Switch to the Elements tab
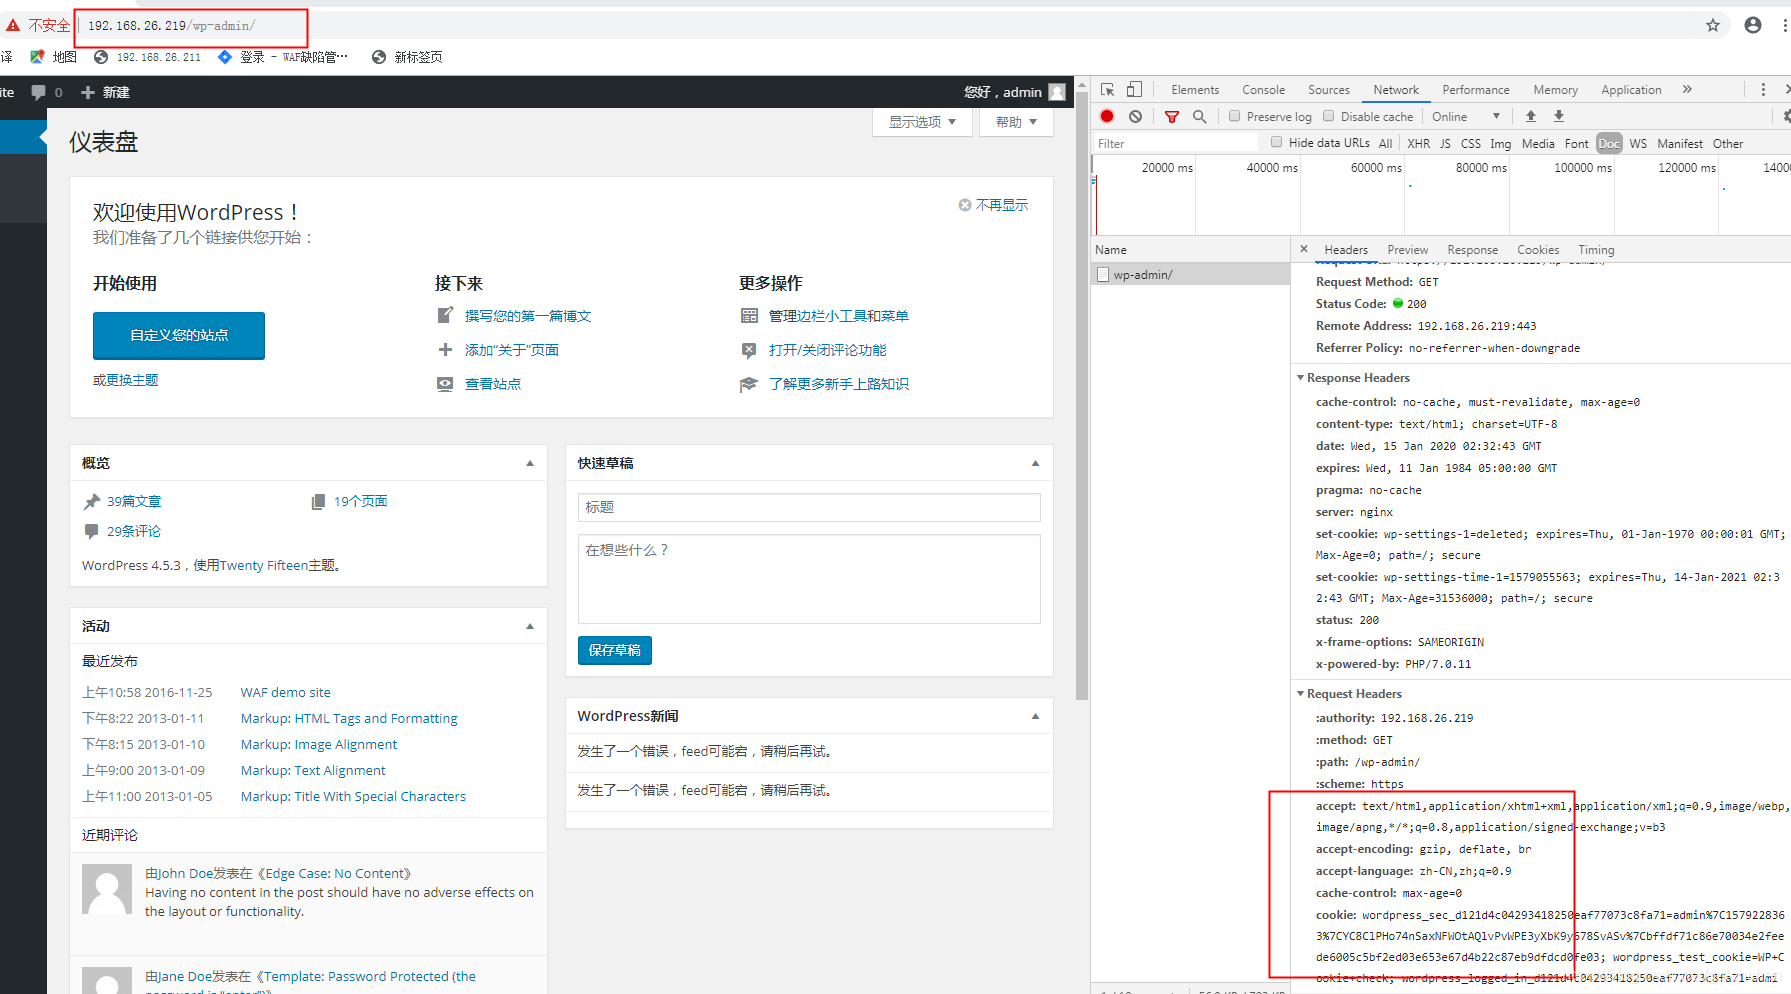1791x994 pixels. pyautogui.click(x=1195, y=90)
